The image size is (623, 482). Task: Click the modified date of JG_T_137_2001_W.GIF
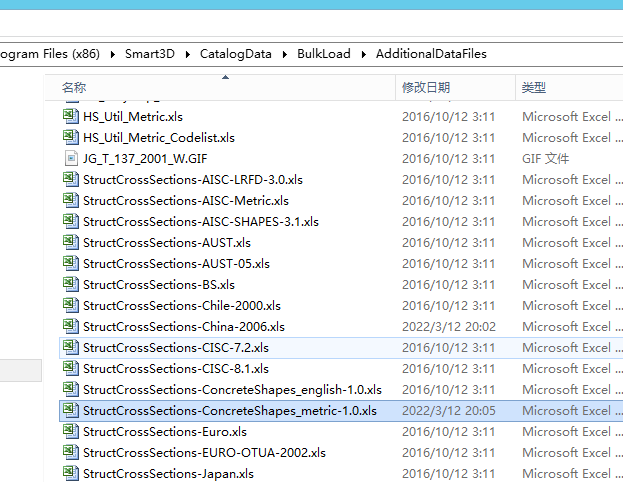(x=448, y=159)
